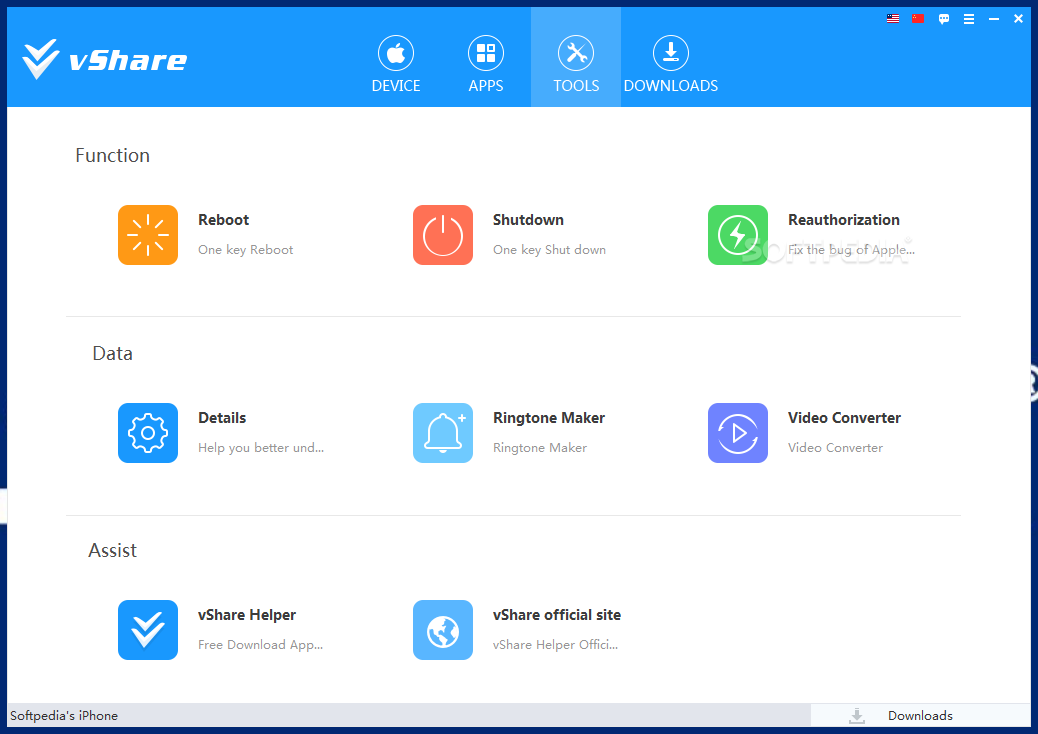Image resolution: width=1038 pixels, height=734 pixels.
Task: Click the 'Data' section heading
Action: click(113, 353)
